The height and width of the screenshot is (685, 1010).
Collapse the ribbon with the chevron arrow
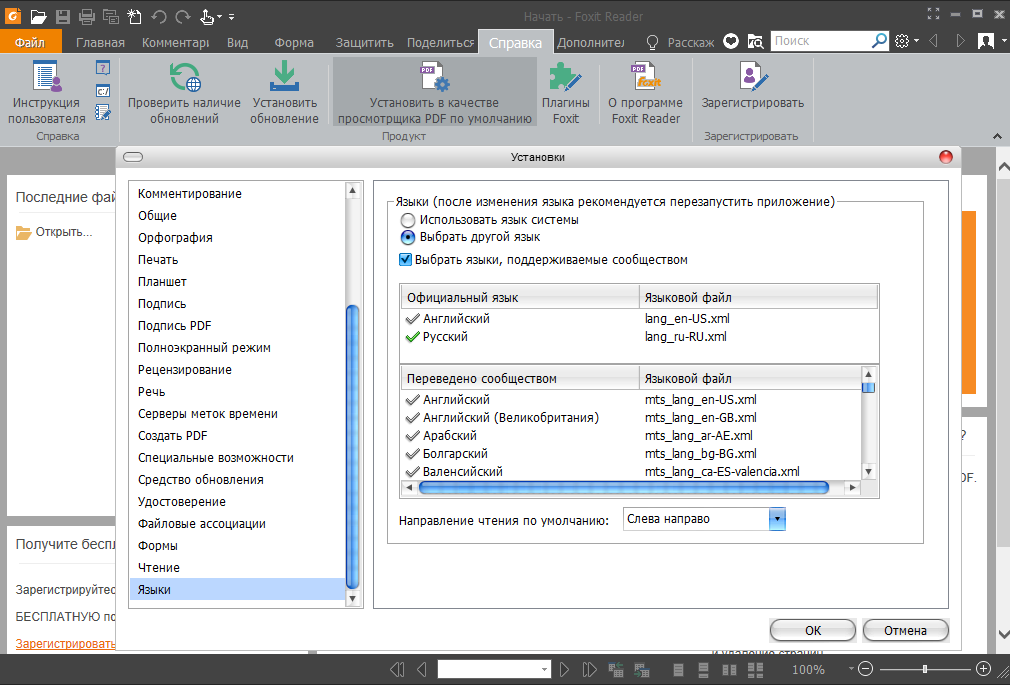(x=997, y=136)
